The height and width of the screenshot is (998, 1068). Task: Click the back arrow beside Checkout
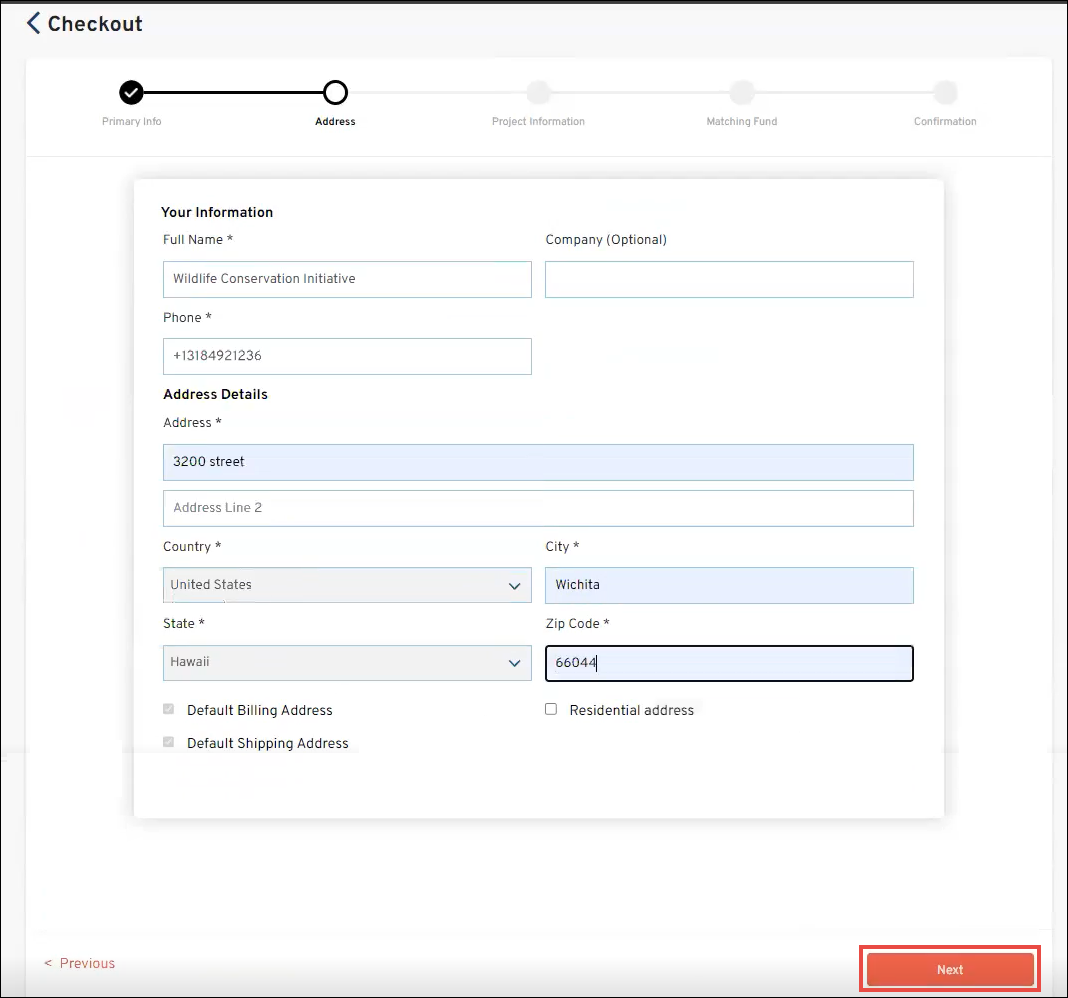click(x=34, y=24)
